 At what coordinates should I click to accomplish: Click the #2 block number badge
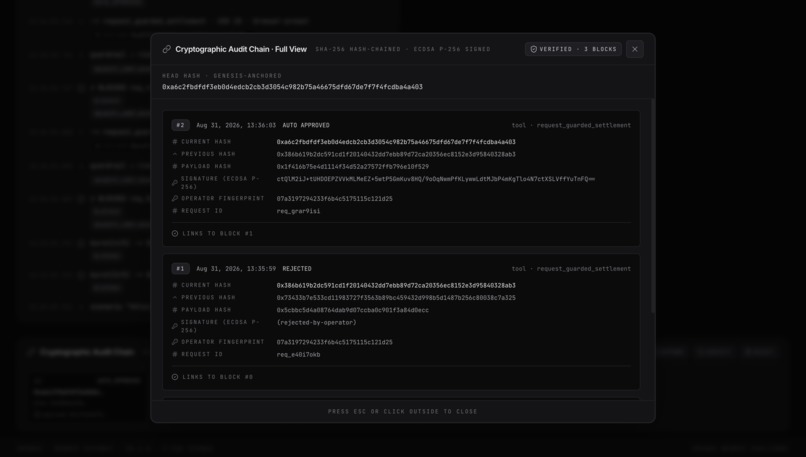point(180,125)
